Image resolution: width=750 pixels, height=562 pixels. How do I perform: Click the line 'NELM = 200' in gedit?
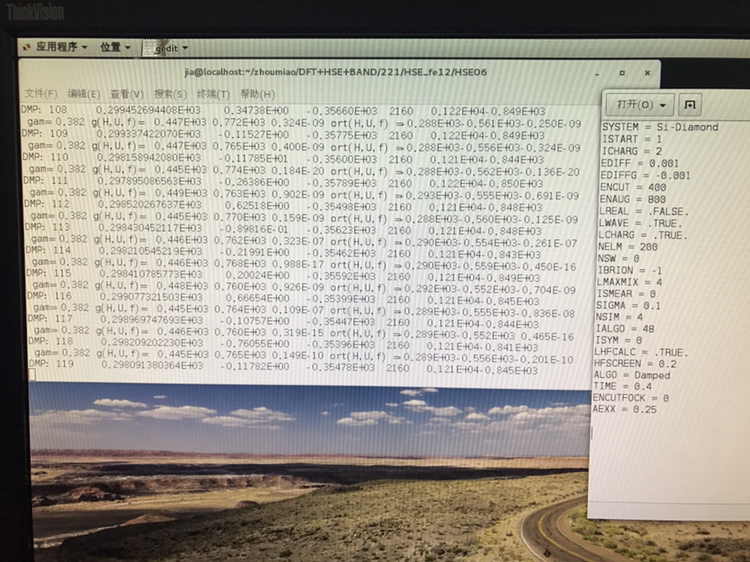pyautogui.click(x=628, y=247)
